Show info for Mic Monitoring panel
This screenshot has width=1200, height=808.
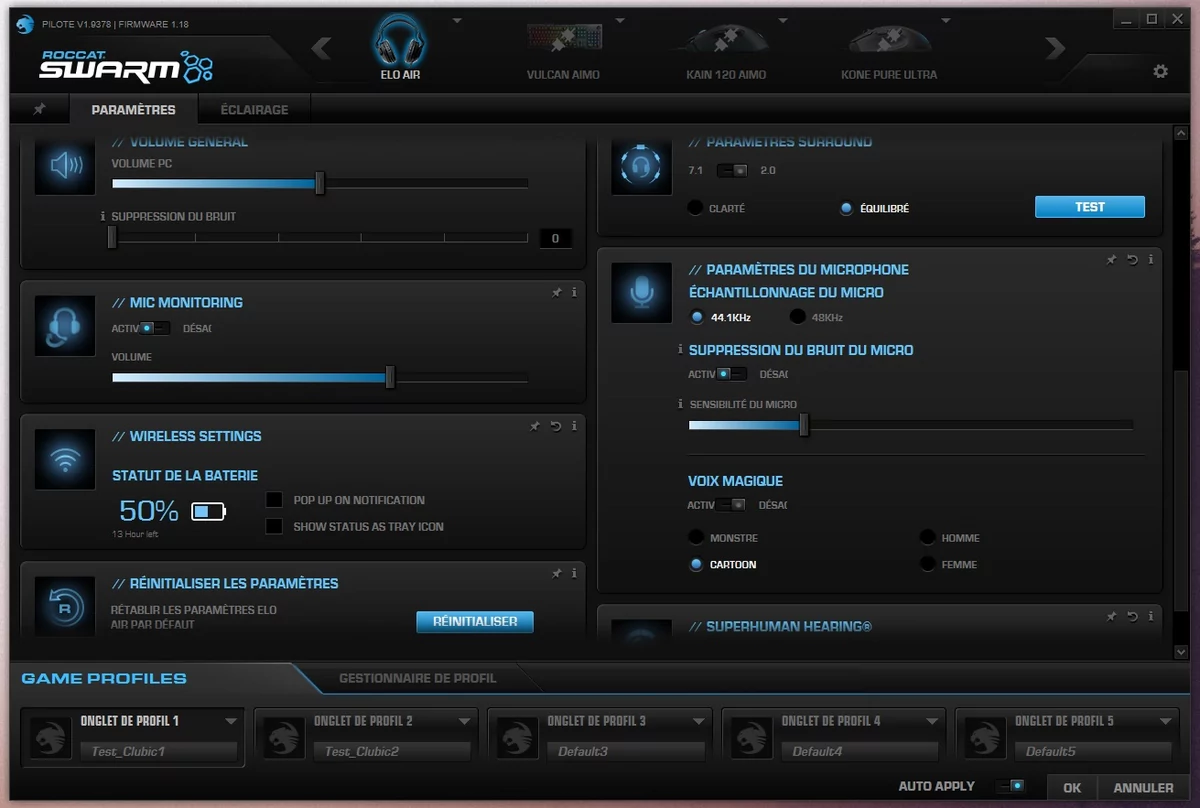click(x=574, y=293)
